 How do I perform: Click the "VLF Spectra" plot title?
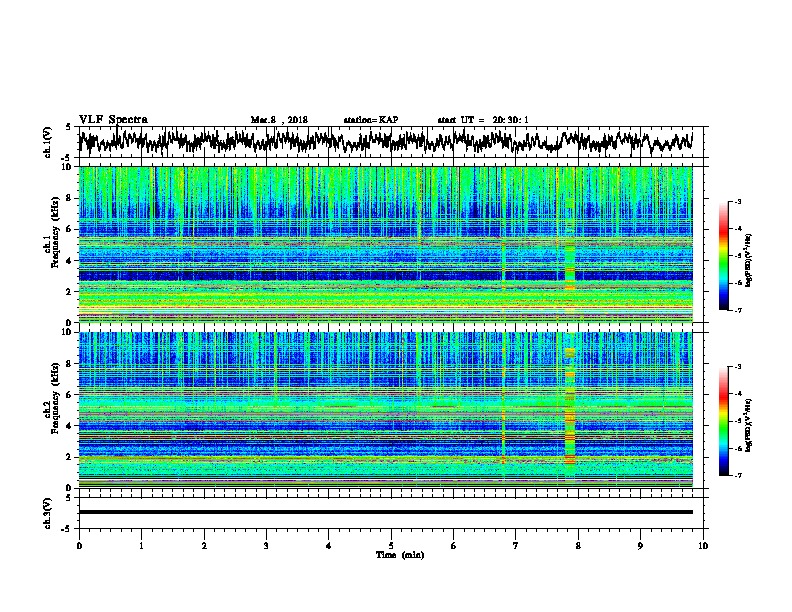tap(113, 120)
